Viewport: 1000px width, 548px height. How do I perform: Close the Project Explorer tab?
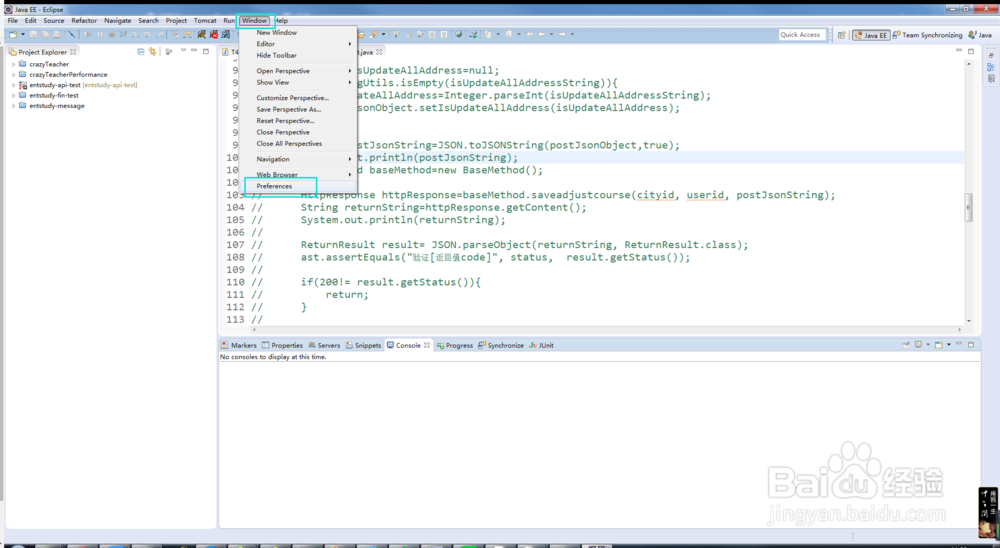[x=73, y=52]
